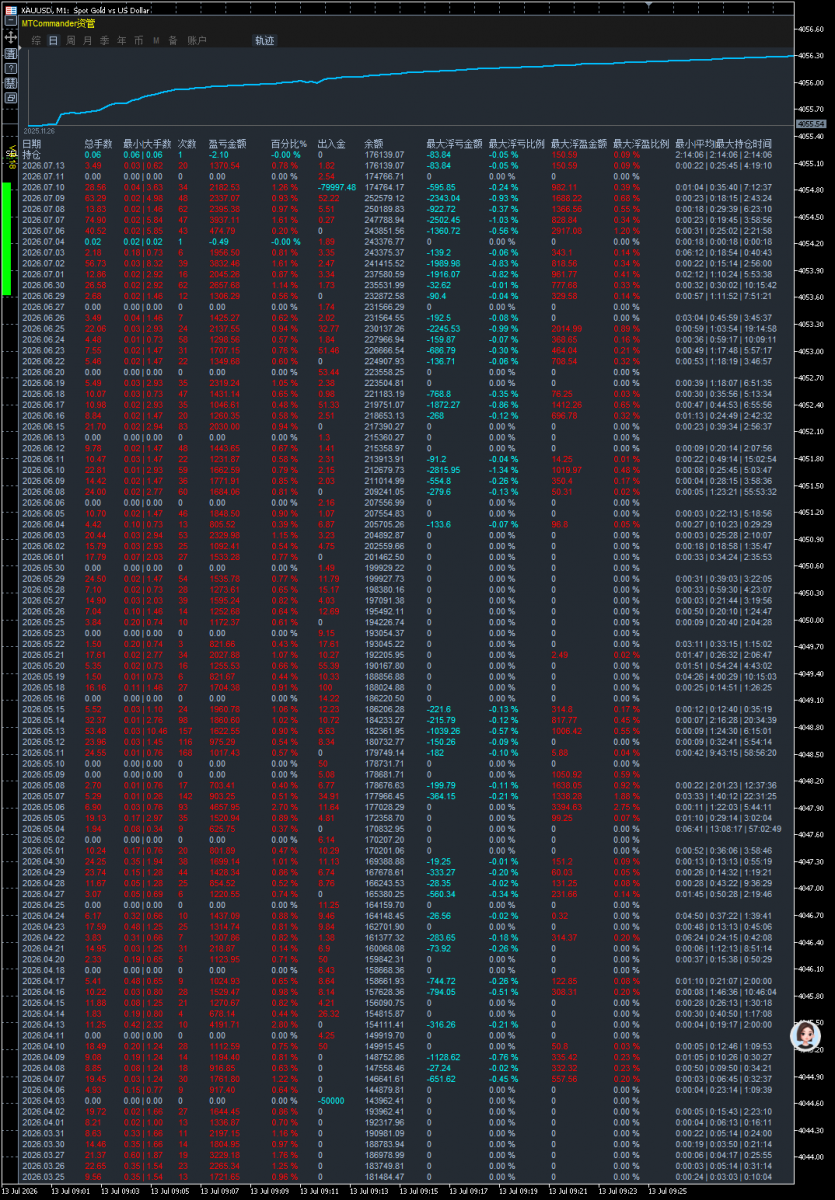
Task: Open the M tab
Action: pos(156,41)
